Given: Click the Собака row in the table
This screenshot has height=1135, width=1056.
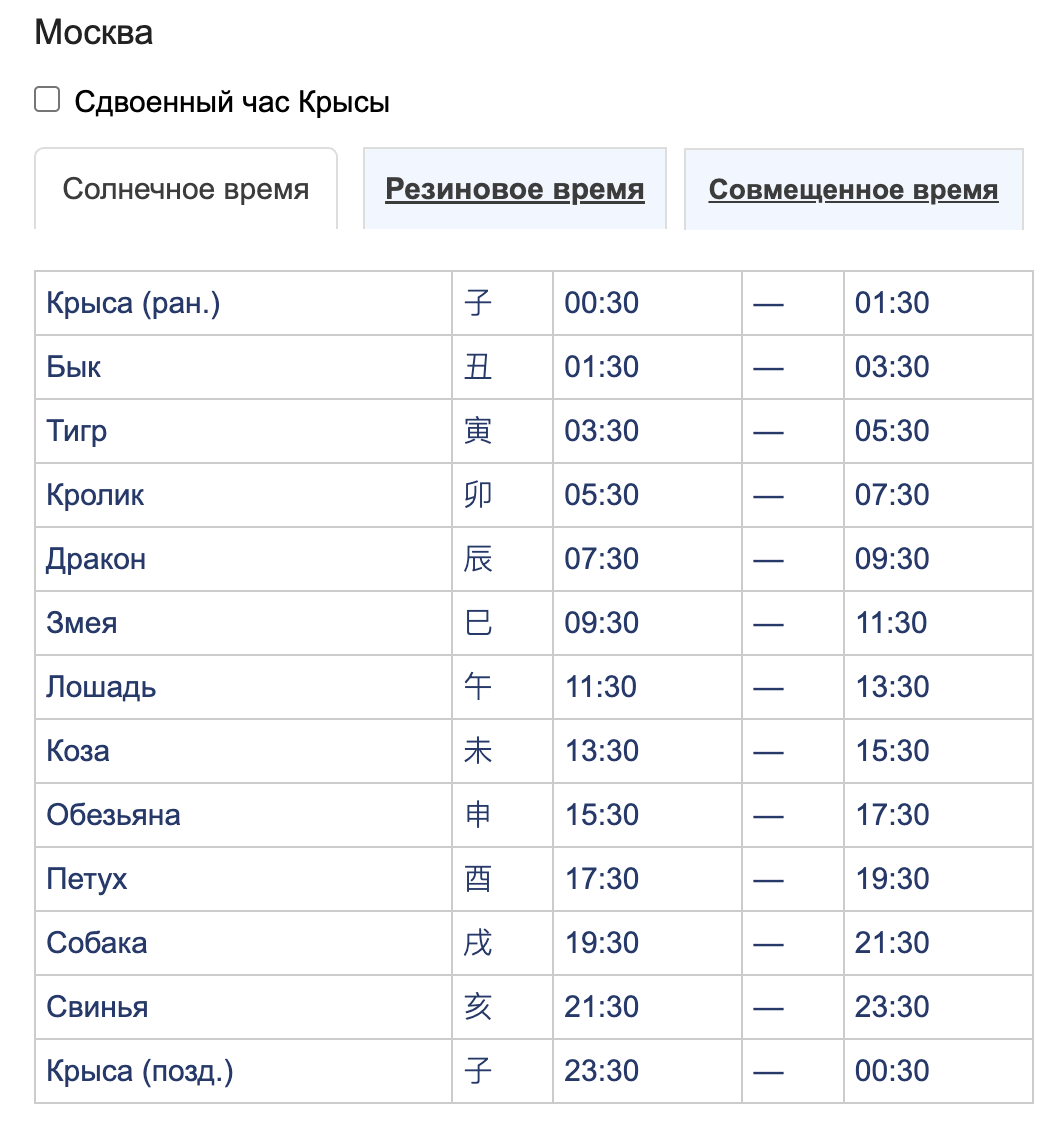Looking at the screenshot, I should point(94,943).
